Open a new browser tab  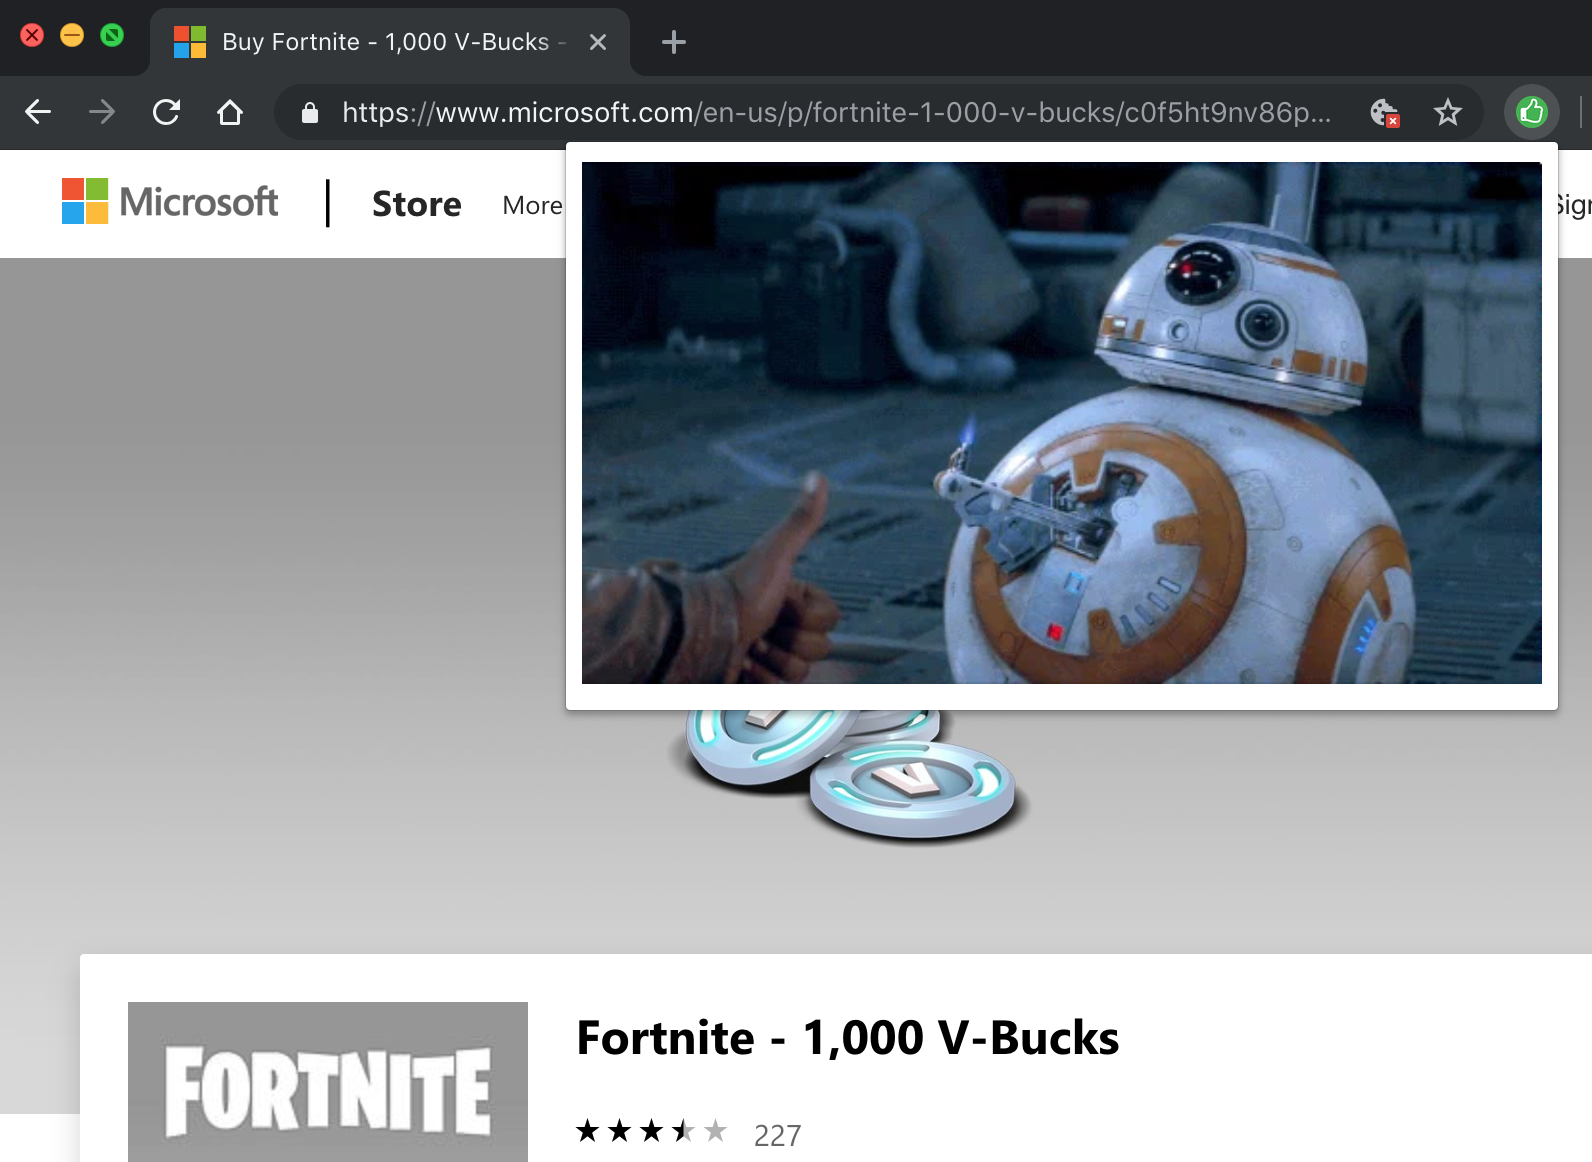coord(674,42)
